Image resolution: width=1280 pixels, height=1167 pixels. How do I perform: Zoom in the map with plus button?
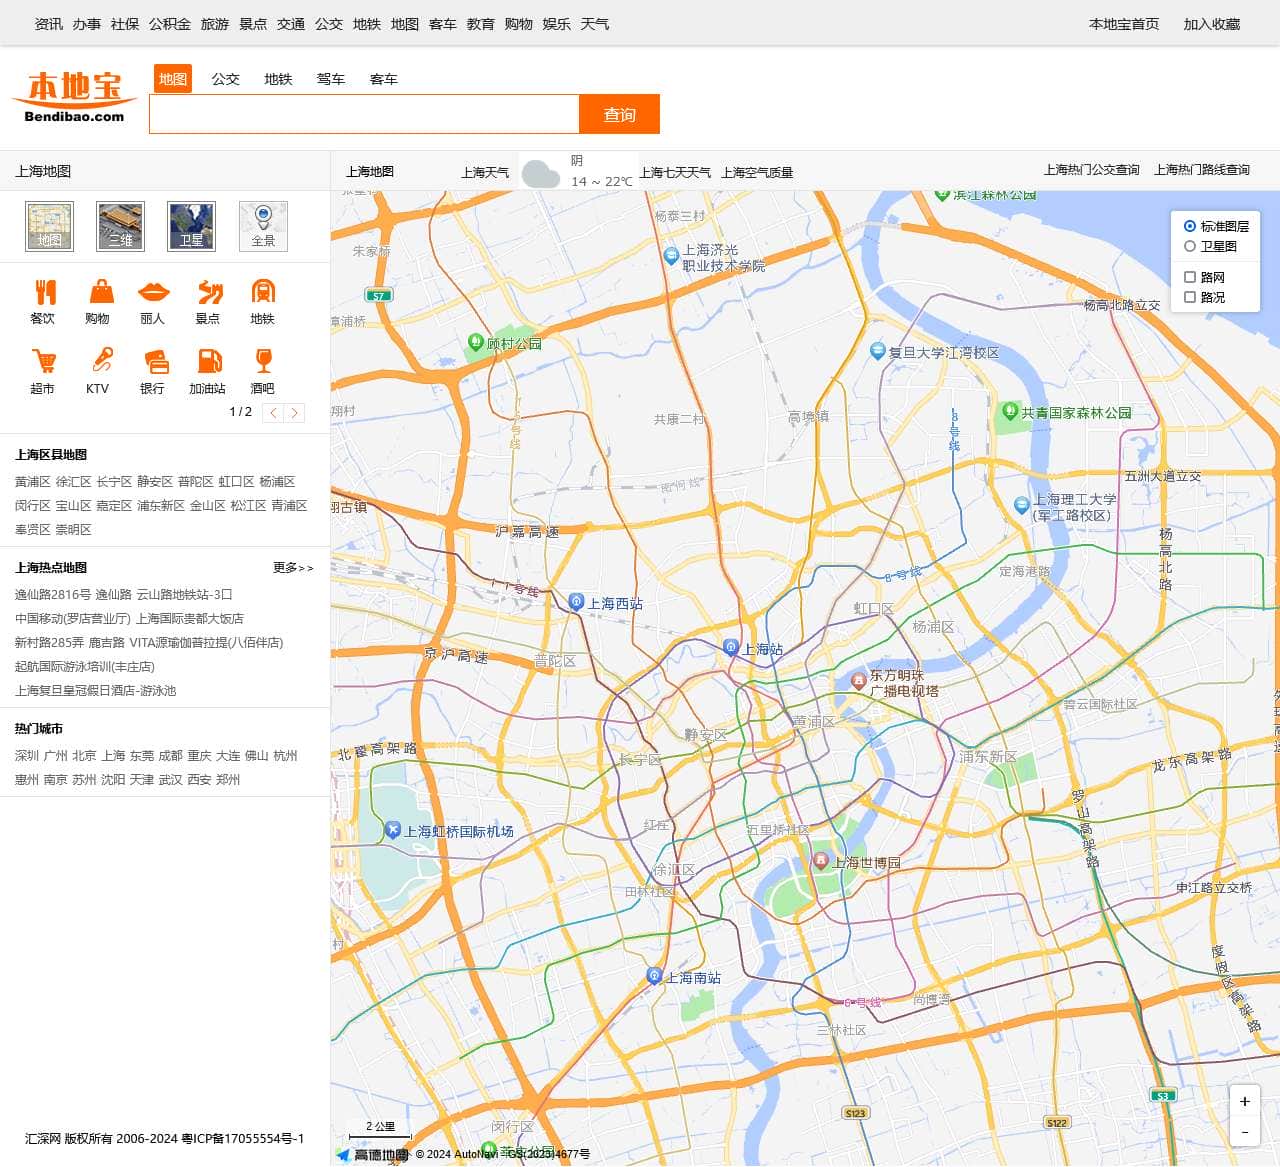1244,1101
